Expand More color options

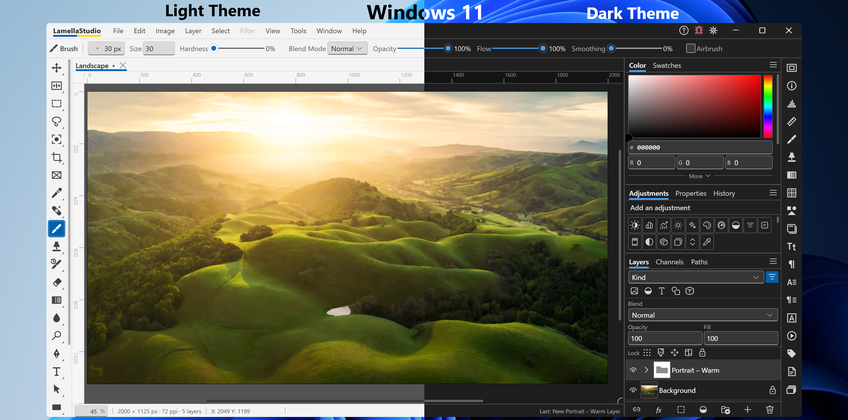(x=700, y=176)
